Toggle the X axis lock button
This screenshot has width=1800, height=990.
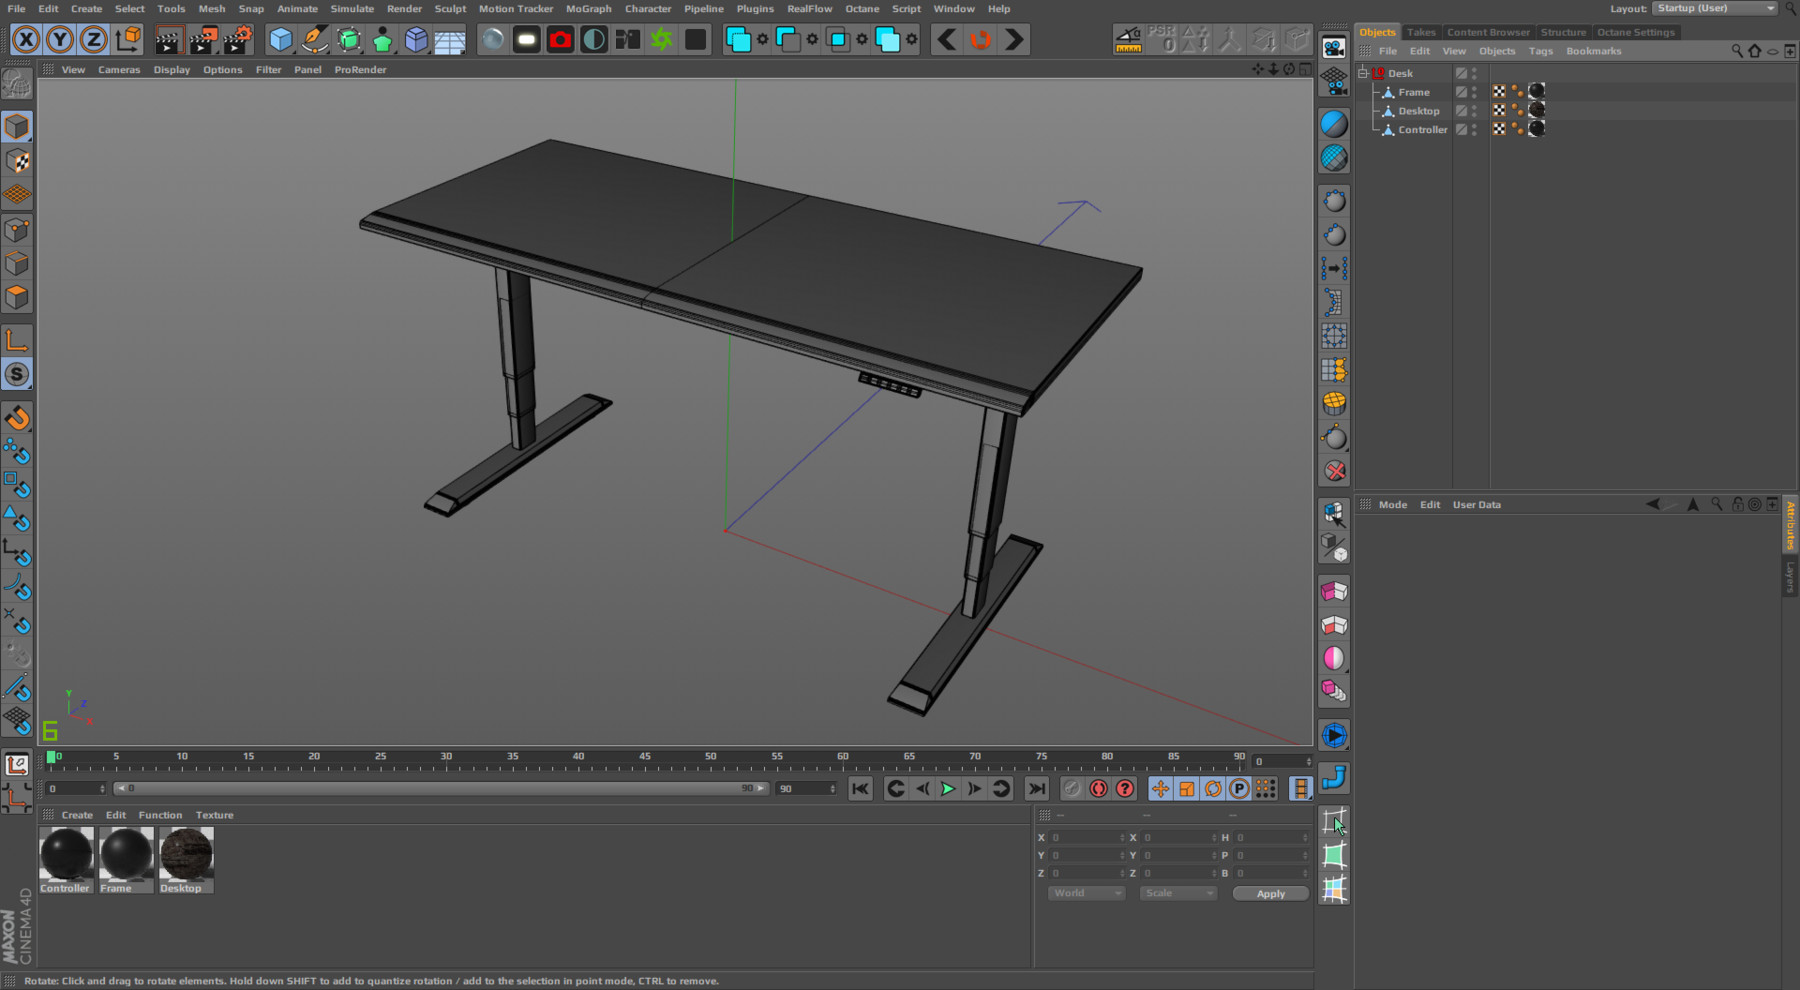tap(27, 39)
